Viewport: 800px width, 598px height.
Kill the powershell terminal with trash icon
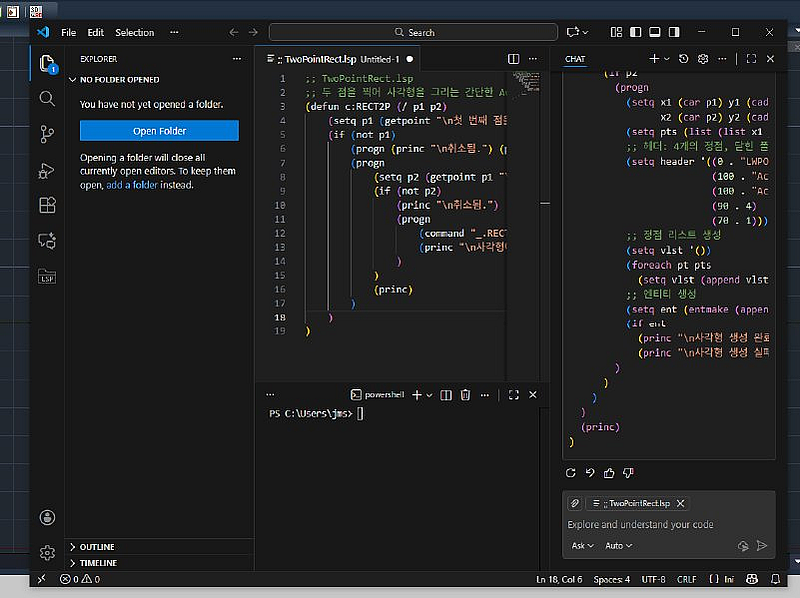click(x=465, y=395)
